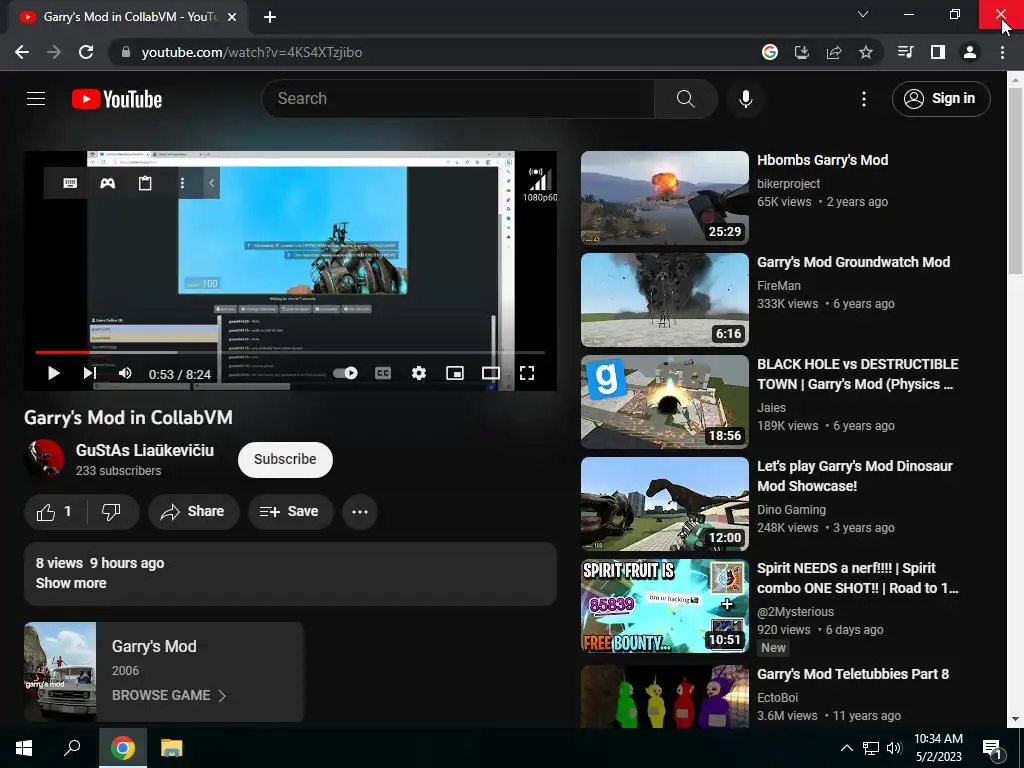Sign in to YouTube
Viewport: 1024px width, 768px height.
tap(941, 99)
